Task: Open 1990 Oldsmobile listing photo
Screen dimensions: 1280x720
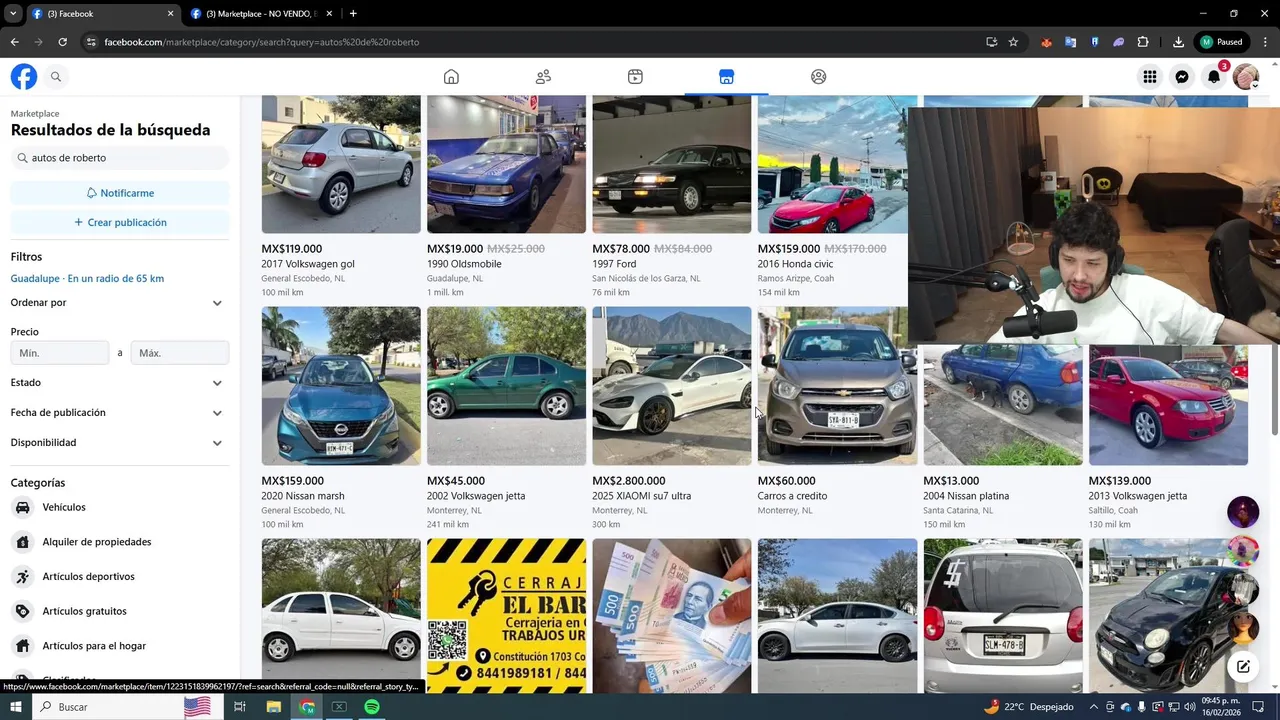Action: 506,164
